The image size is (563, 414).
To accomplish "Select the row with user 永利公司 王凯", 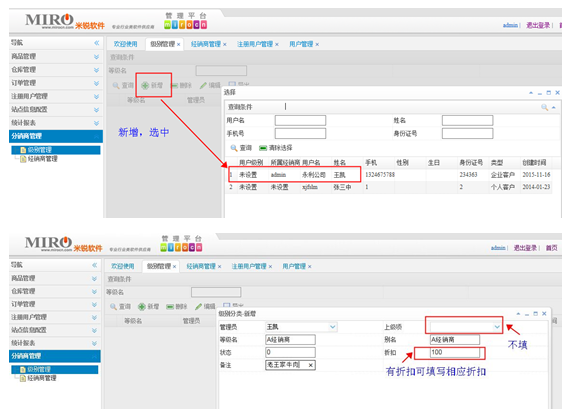I will point(391,175).
